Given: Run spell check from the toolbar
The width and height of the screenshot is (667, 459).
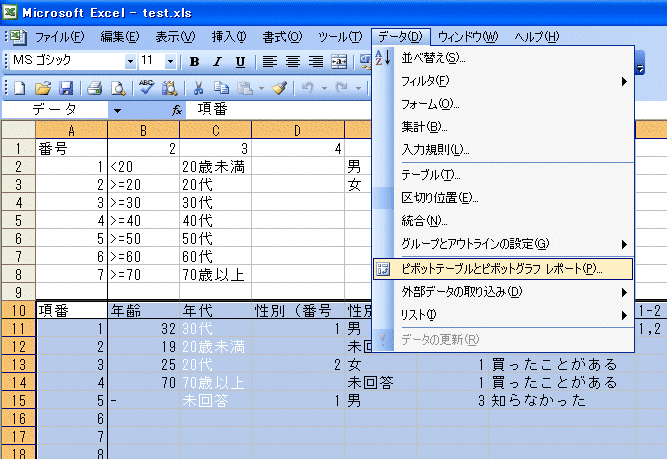Looking at the screenshot, I should point(147,88).
